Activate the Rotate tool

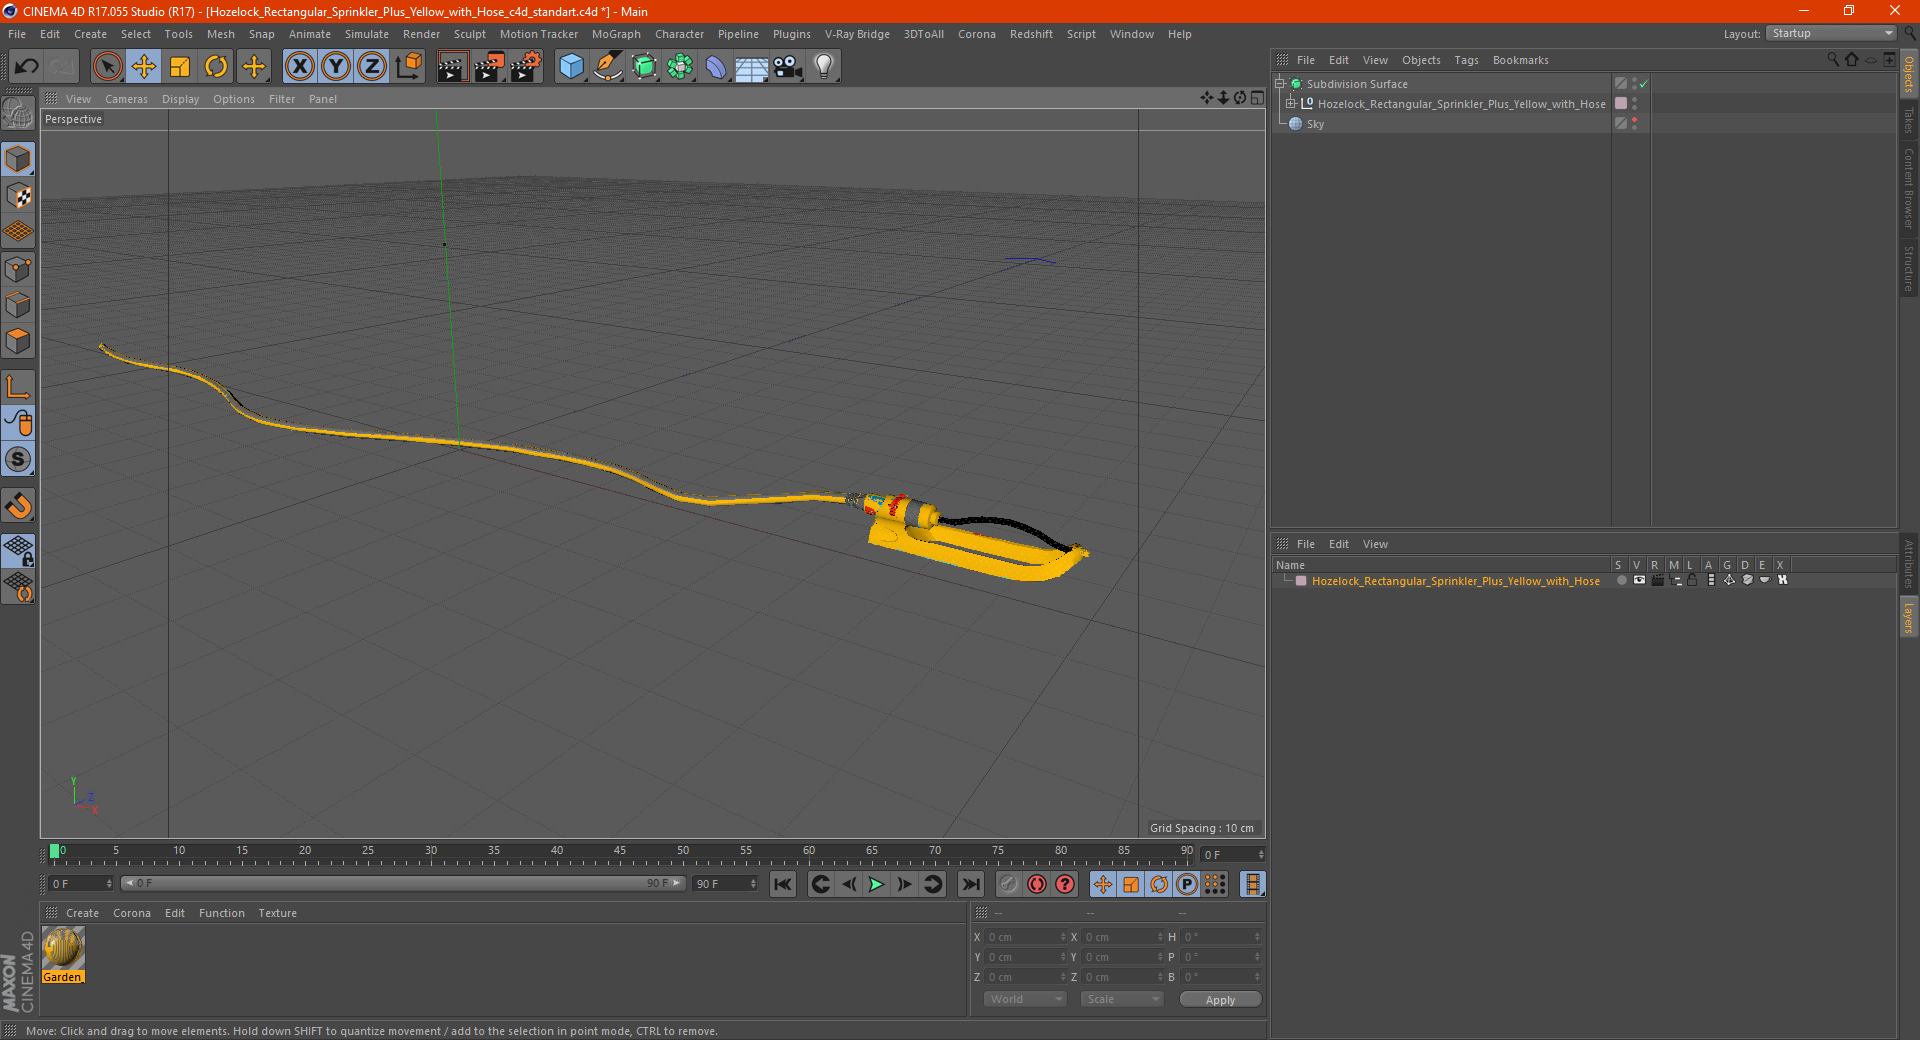[216, 67]
